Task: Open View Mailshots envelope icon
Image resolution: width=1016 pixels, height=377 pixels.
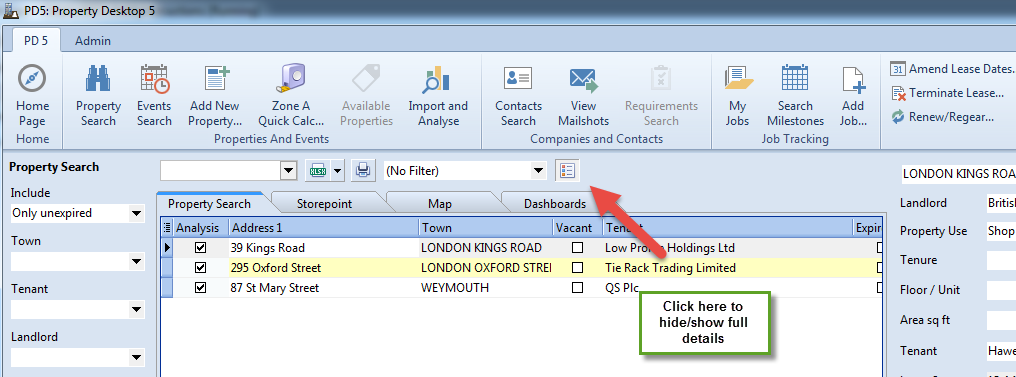Action: (x=584, y=79)
